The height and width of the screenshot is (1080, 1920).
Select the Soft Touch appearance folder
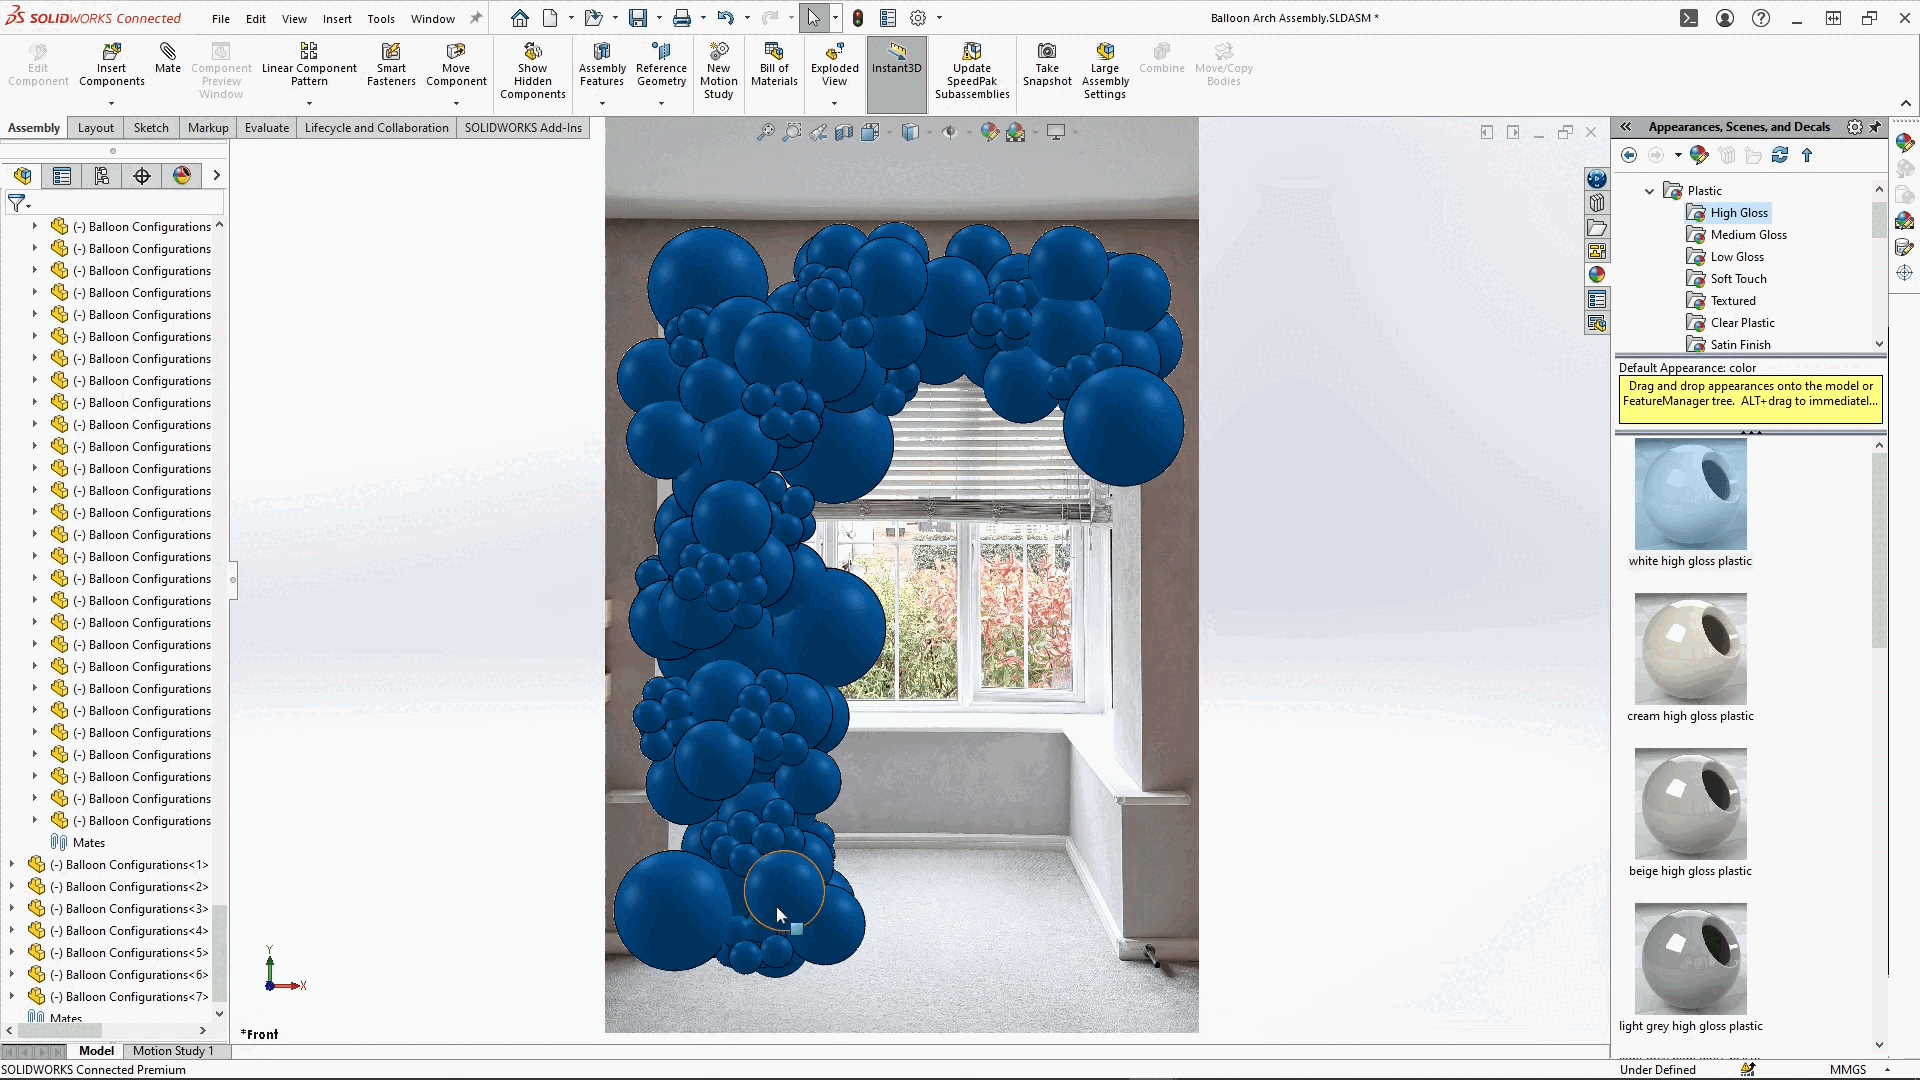1737,278
